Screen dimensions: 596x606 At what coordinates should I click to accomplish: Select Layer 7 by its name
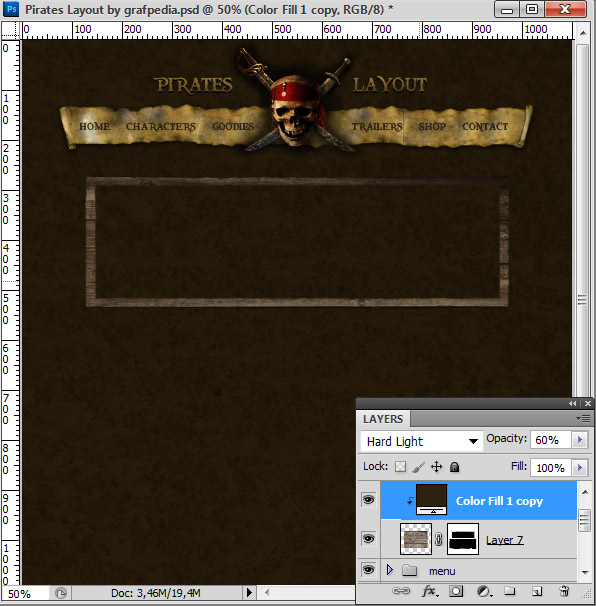point(504,540)
